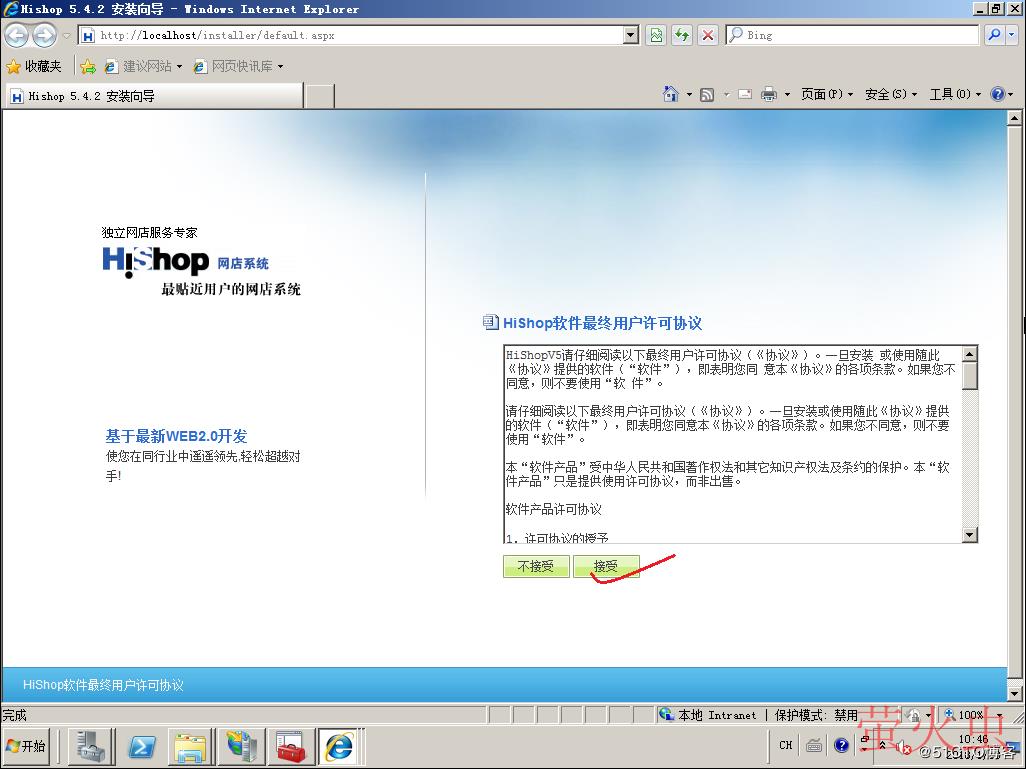
Task: Click the stop loading X icon
Action: coord(708,35)
